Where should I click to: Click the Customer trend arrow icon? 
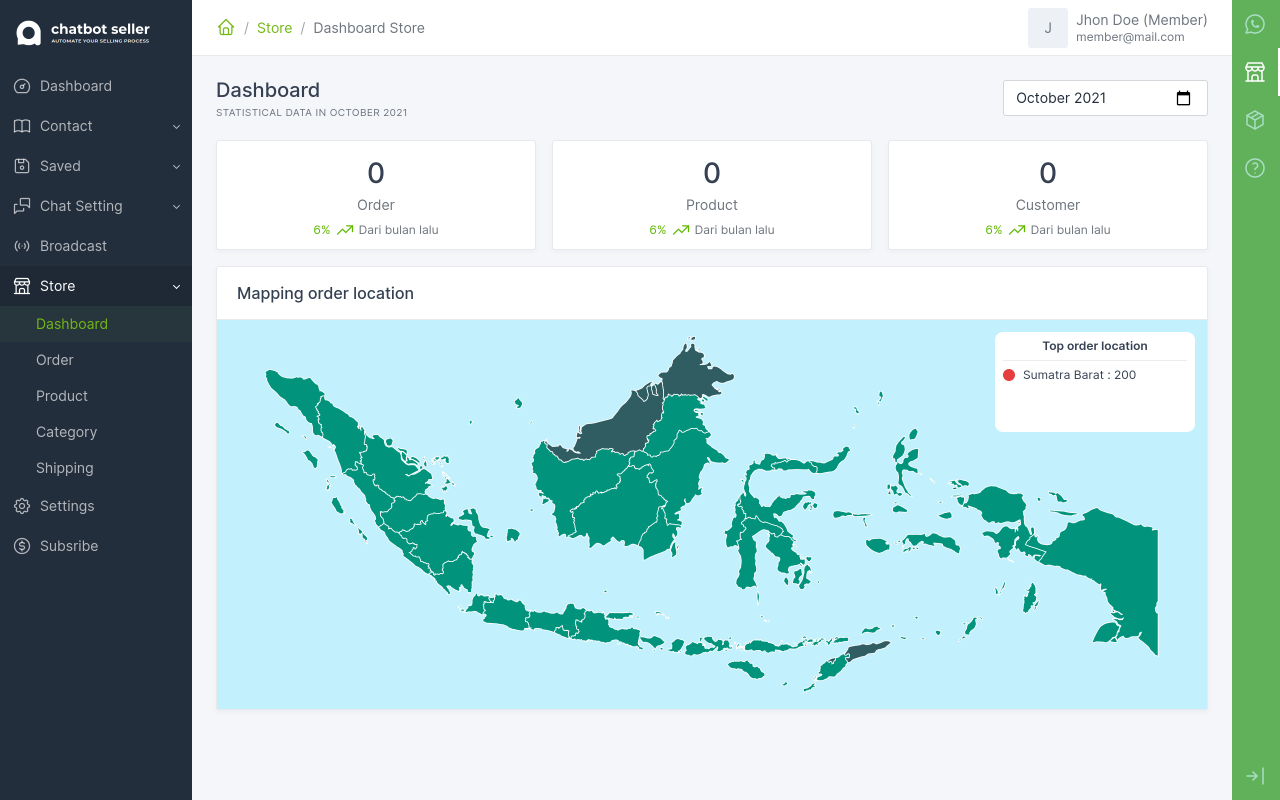pyautogui.click(x=1017, y=230)
